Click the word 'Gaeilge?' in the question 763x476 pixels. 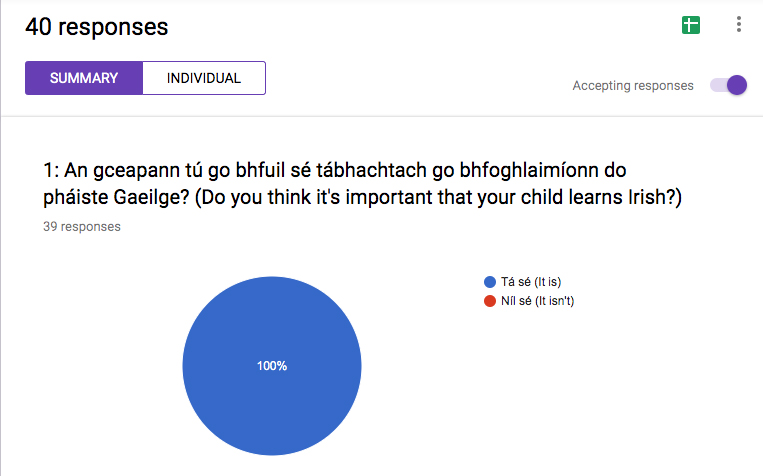[x=151, y=198]
